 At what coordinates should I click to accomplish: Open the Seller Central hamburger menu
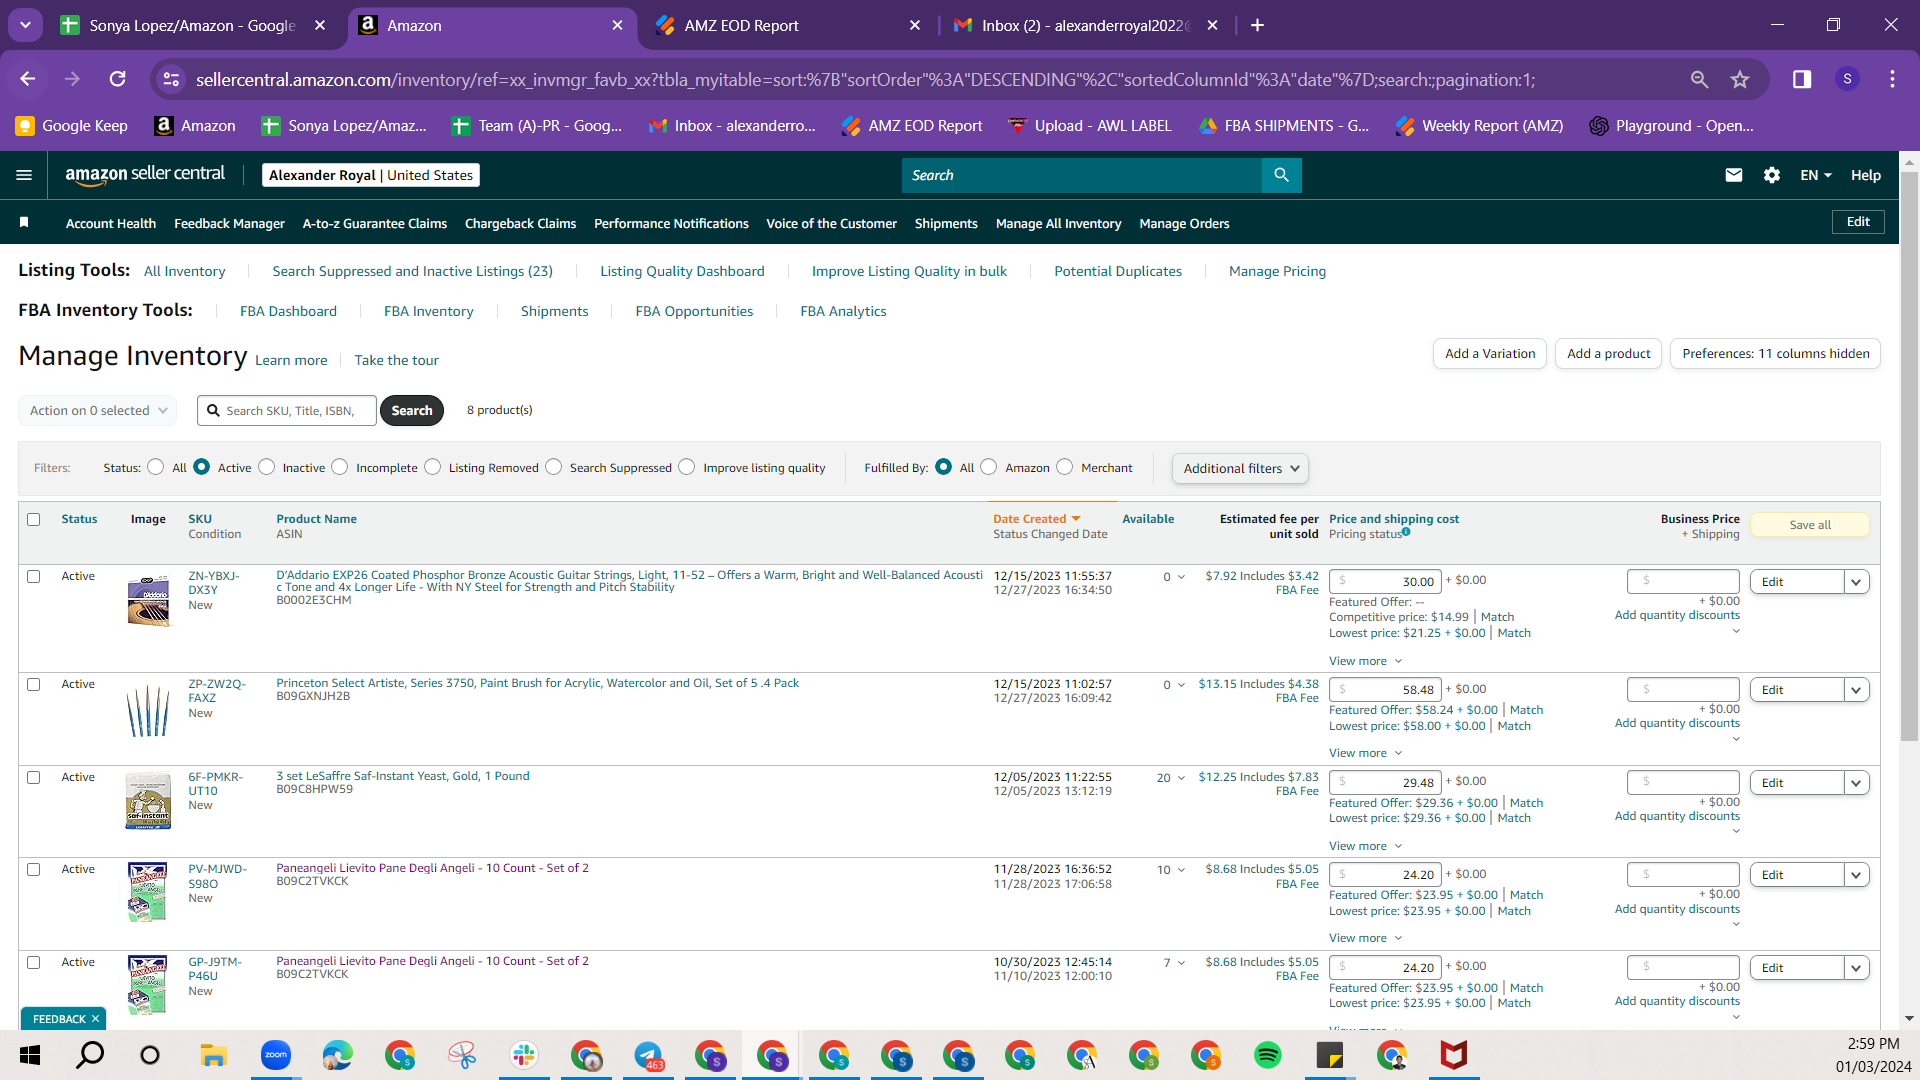[x=24, y=175]
